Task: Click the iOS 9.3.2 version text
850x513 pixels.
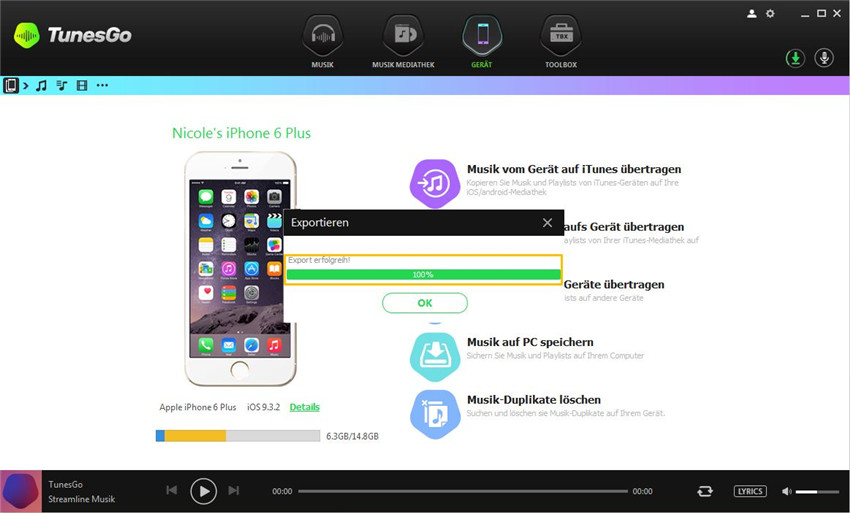Action: [x=263, y=407]
